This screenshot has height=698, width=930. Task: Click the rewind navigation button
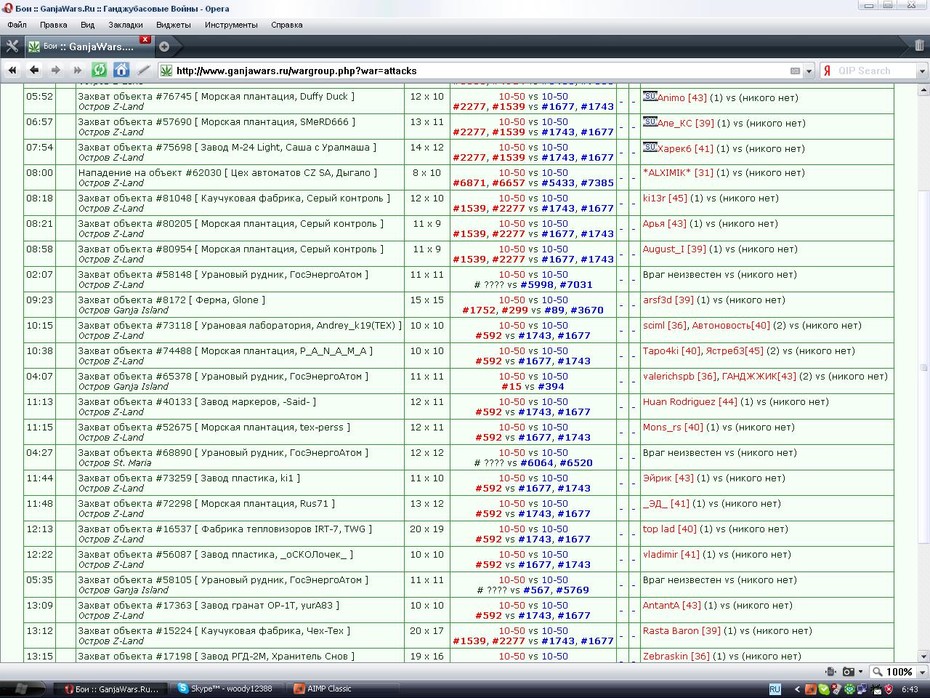[12, 71]
